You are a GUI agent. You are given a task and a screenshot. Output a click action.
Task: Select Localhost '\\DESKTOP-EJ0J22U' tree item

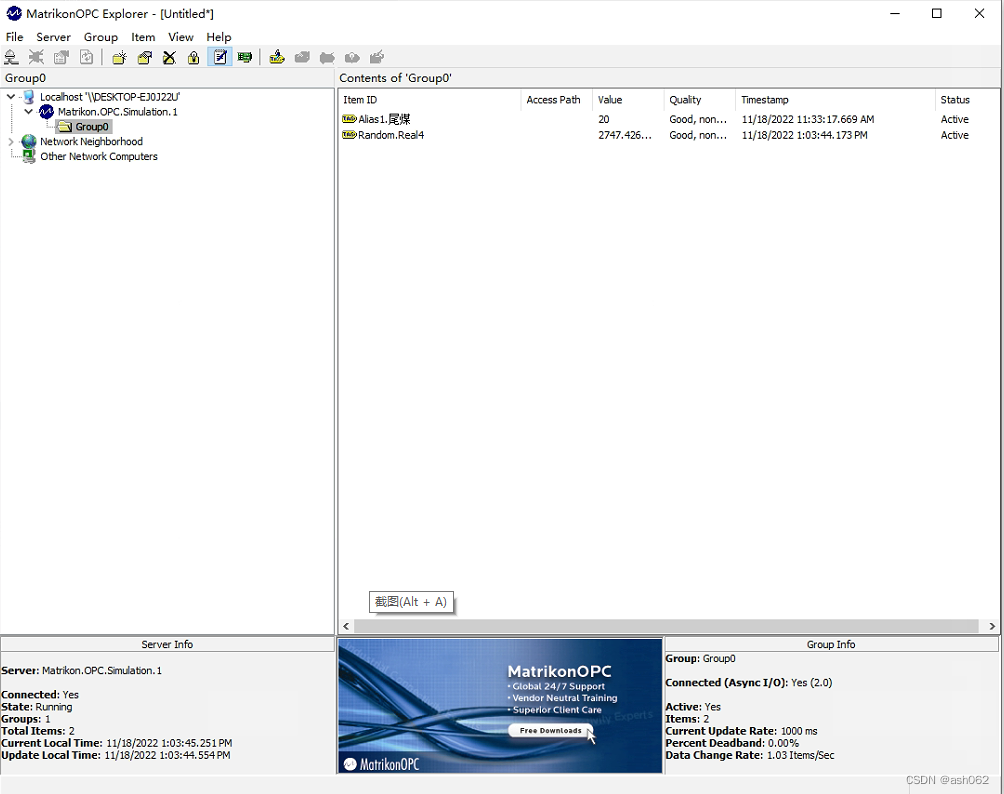[109, 97]
